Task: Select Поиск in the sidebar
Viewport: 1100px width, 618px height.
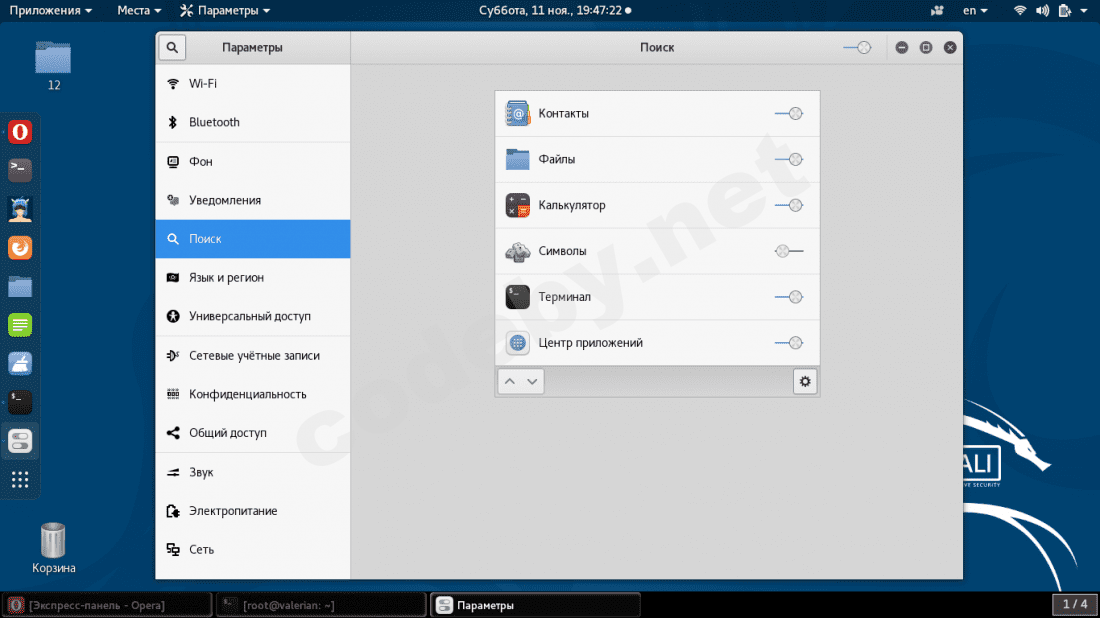Action: coord(253,239)
